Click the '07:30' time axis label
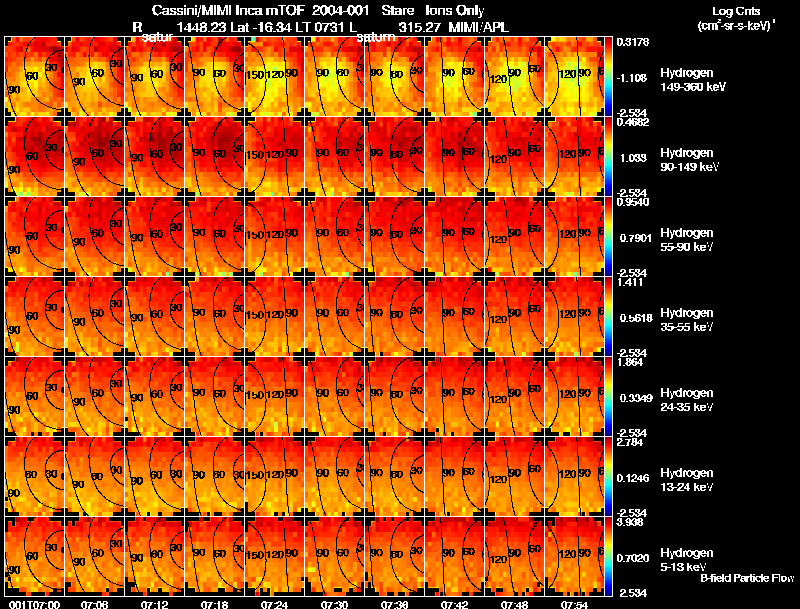800x609 pixels. pos(334,605)
